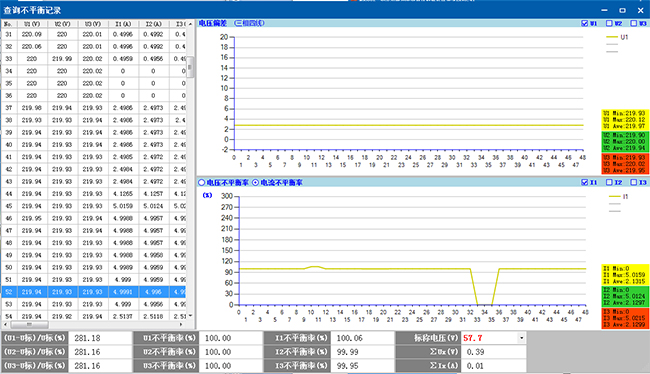Select the cell 219.99 in row 33
The height and width of the screenshot is (374, 650).
tap(62, 59)
